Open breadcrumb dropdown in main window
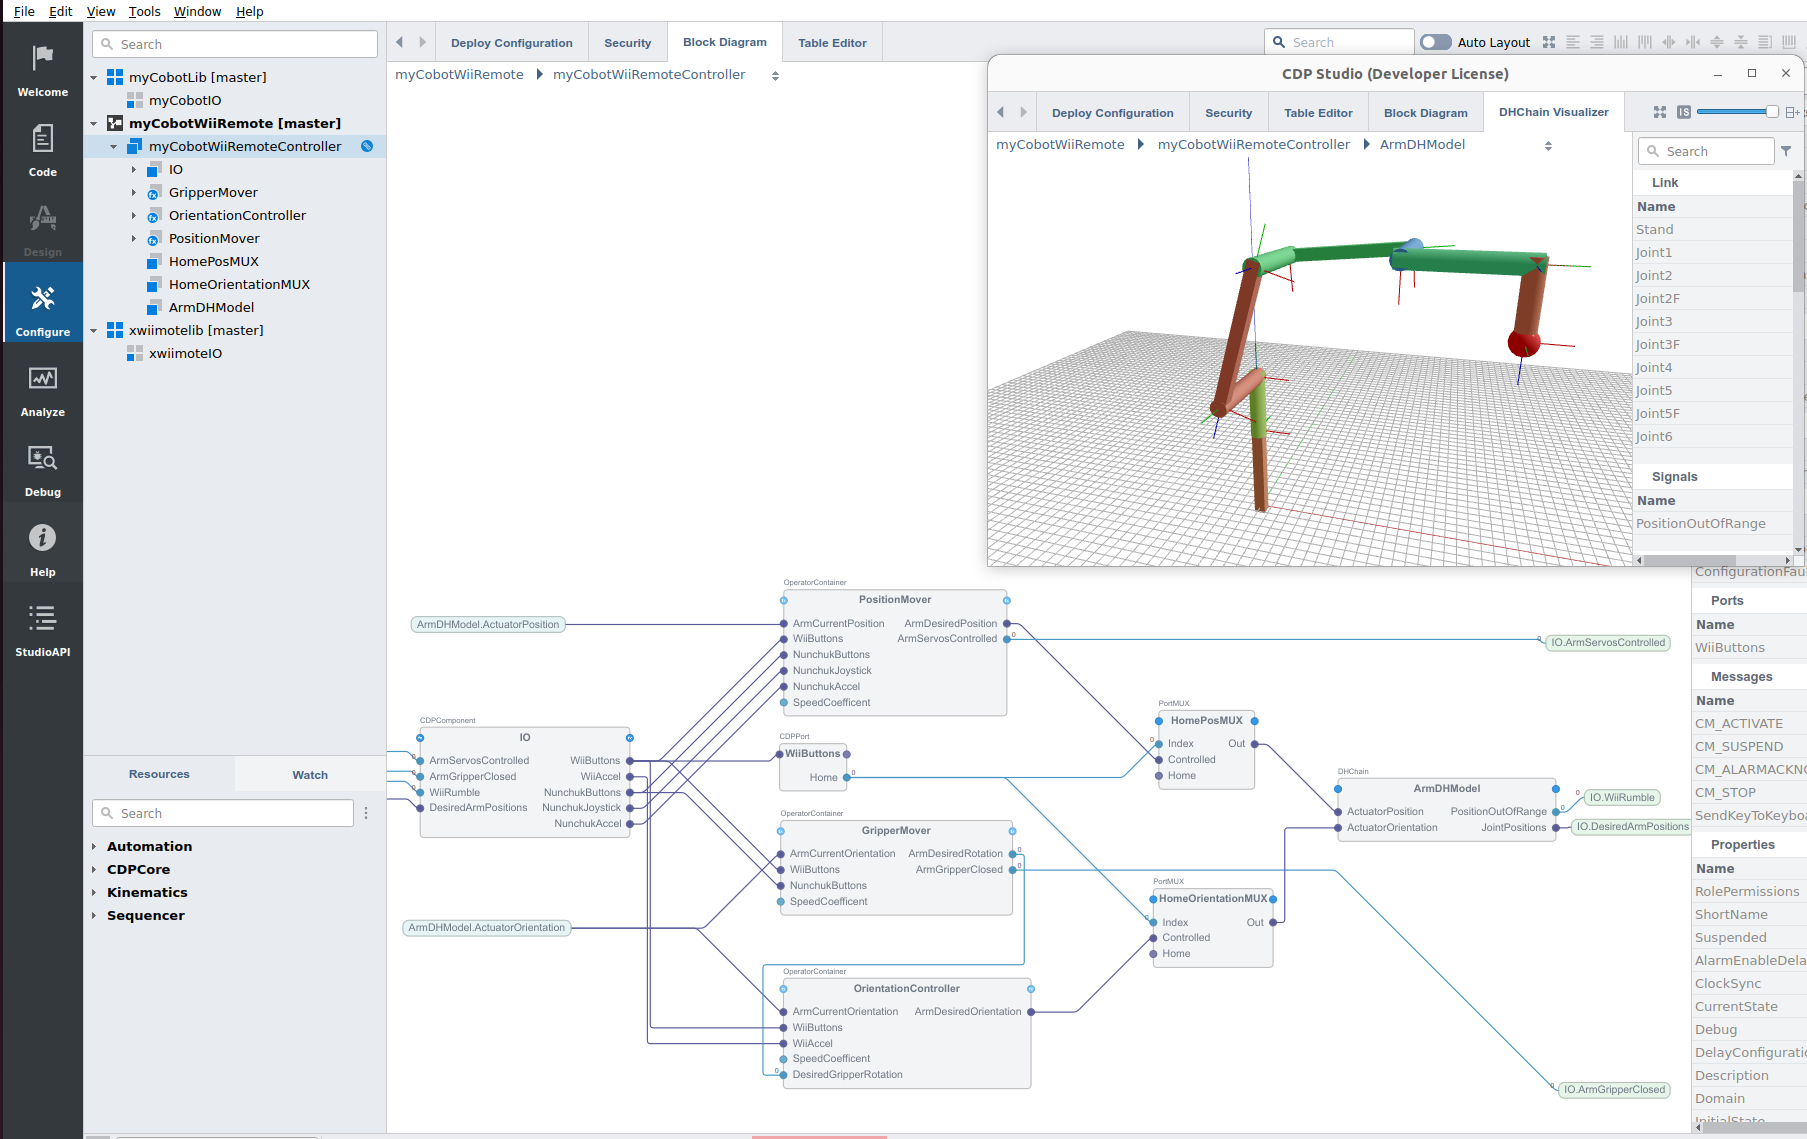1807x1139 pixels. (775, 75)
